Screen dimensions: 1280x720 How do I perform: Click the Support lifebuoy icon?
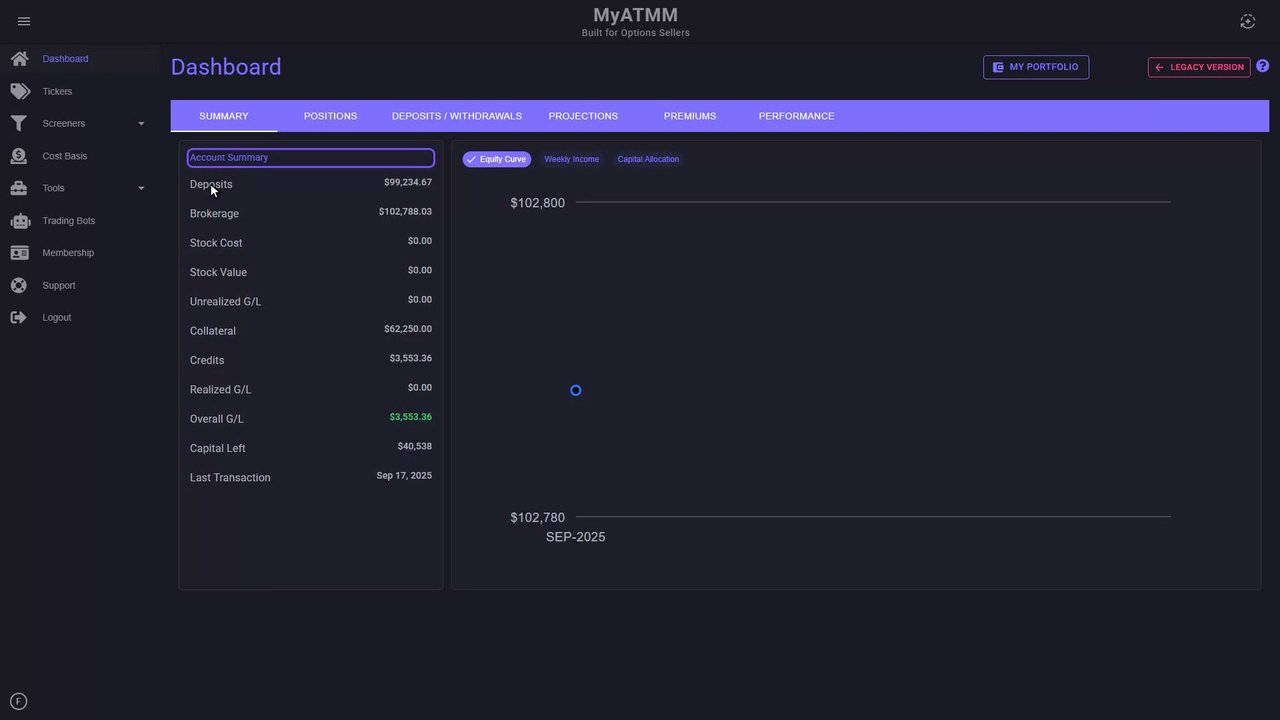coord(19,285)
